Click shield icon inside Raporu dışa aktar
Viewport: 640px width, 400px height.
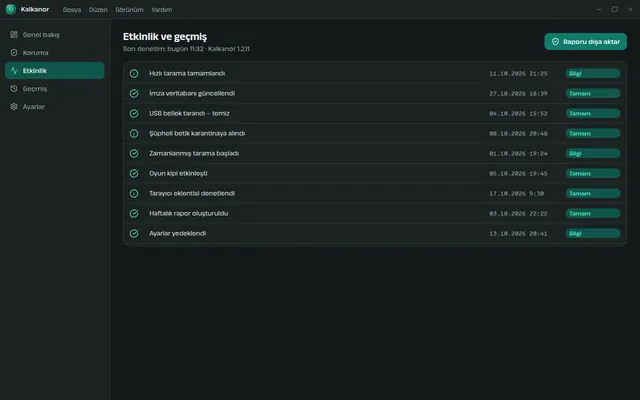click(555, 42)
